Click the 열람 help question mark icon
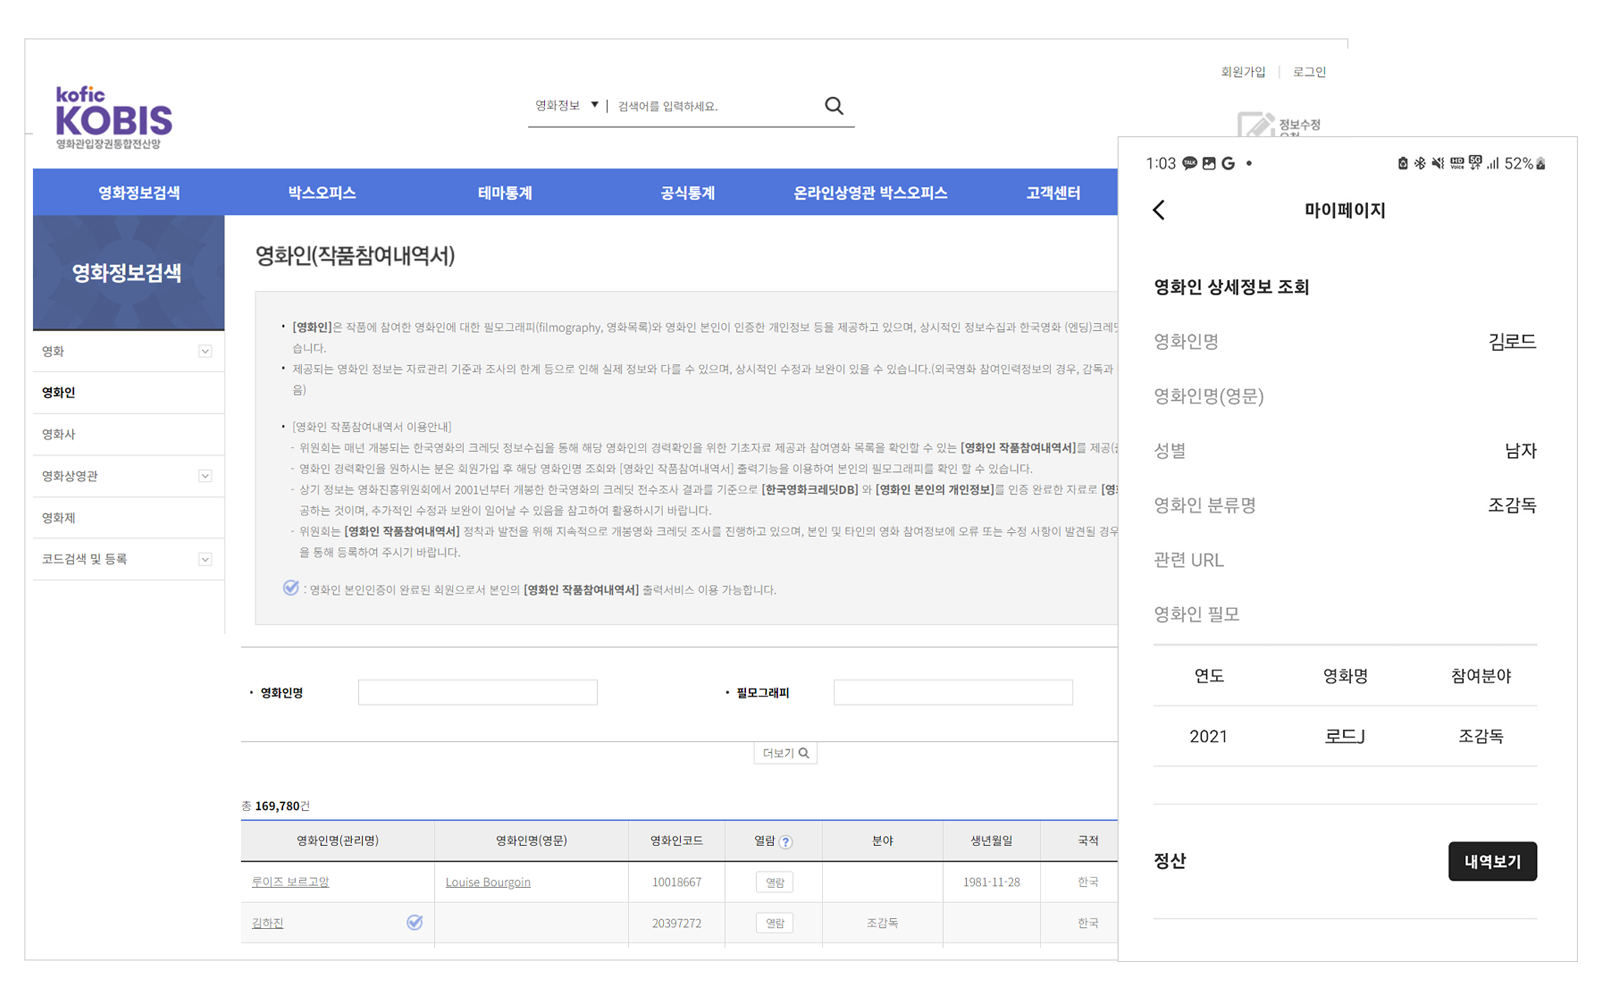Viewport: 1600px width, 1000px height. pos(786,842)
